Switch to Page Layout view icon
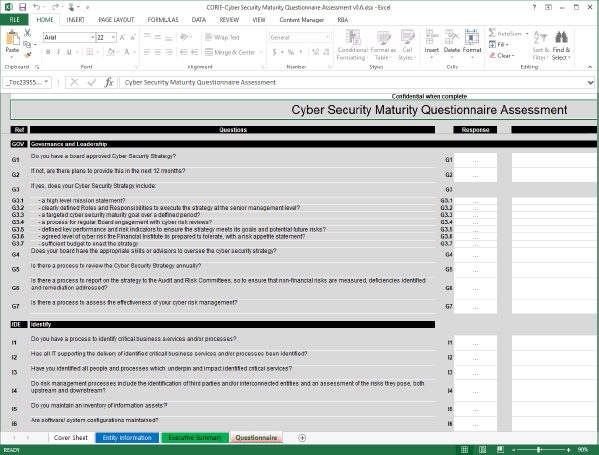 482,450
